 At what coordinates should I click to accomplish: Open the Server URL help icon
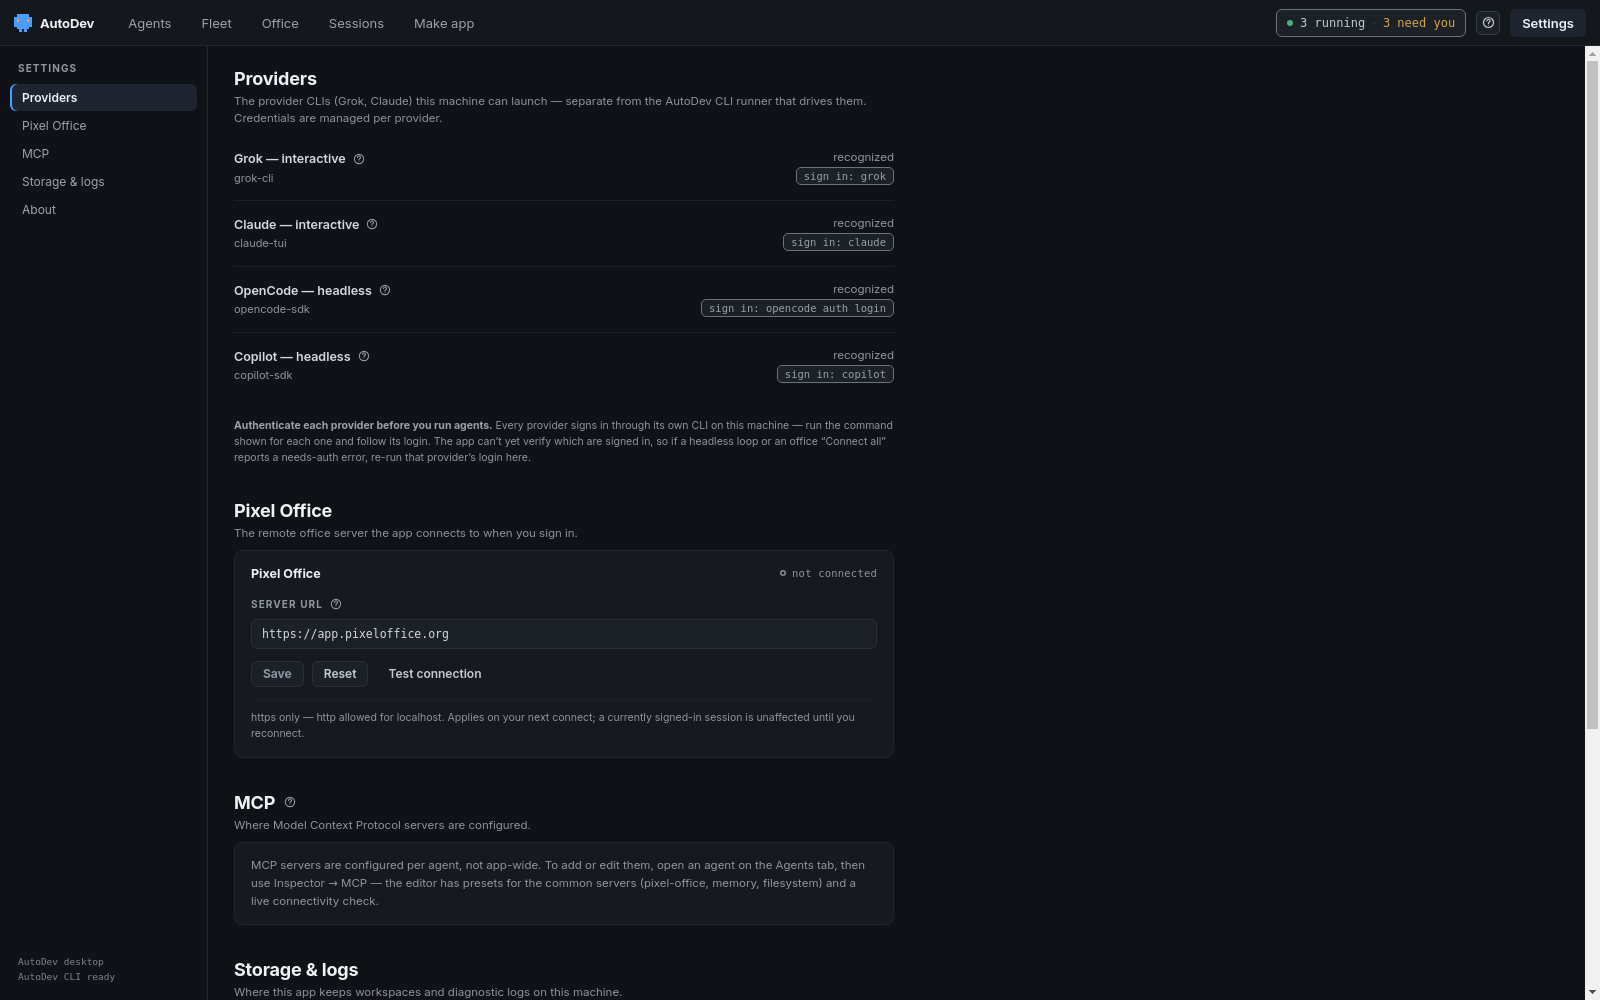tap(336, 604)
